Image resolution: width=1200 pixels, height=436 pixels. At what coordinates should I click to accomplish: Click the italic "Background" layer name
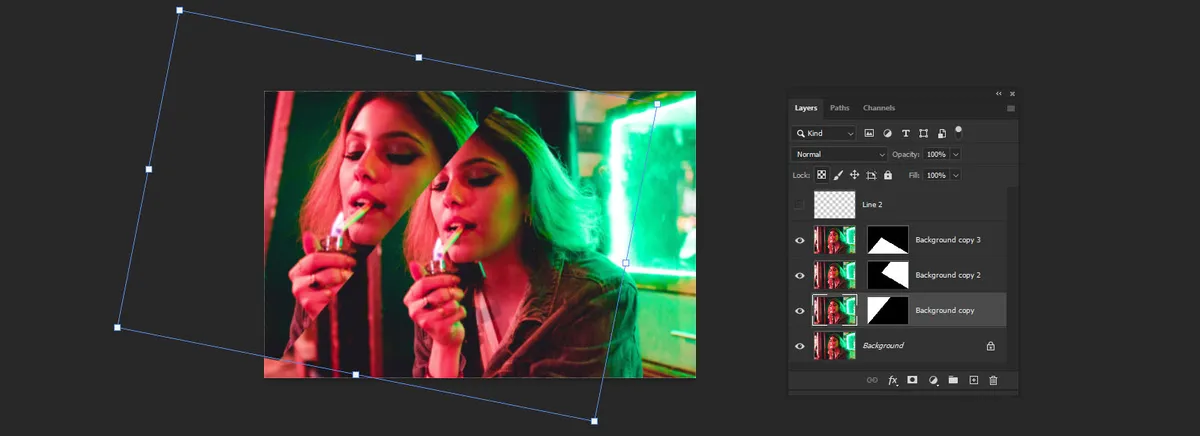pos(883,346)
